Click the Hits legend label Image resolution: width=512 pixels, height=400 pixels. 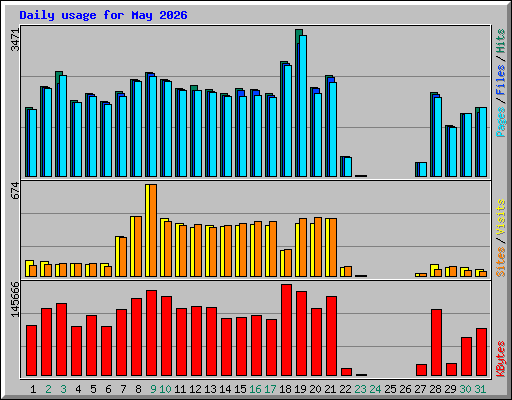point(501,41)
